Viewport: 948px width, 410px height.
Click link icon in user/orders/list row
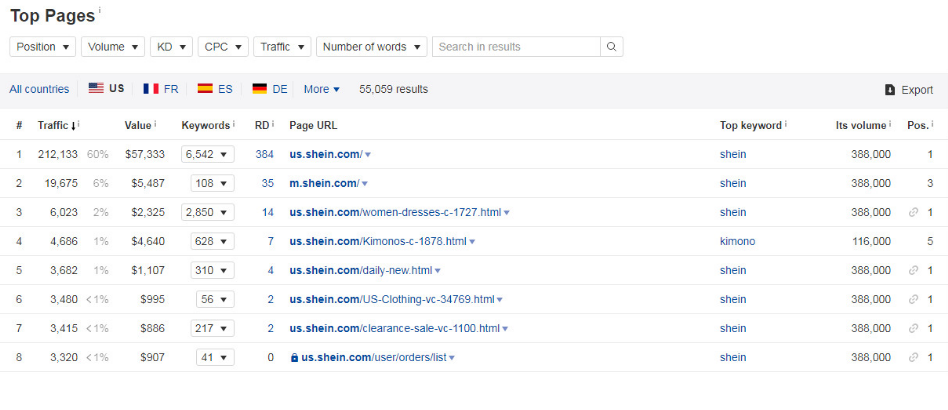[914, 357]
